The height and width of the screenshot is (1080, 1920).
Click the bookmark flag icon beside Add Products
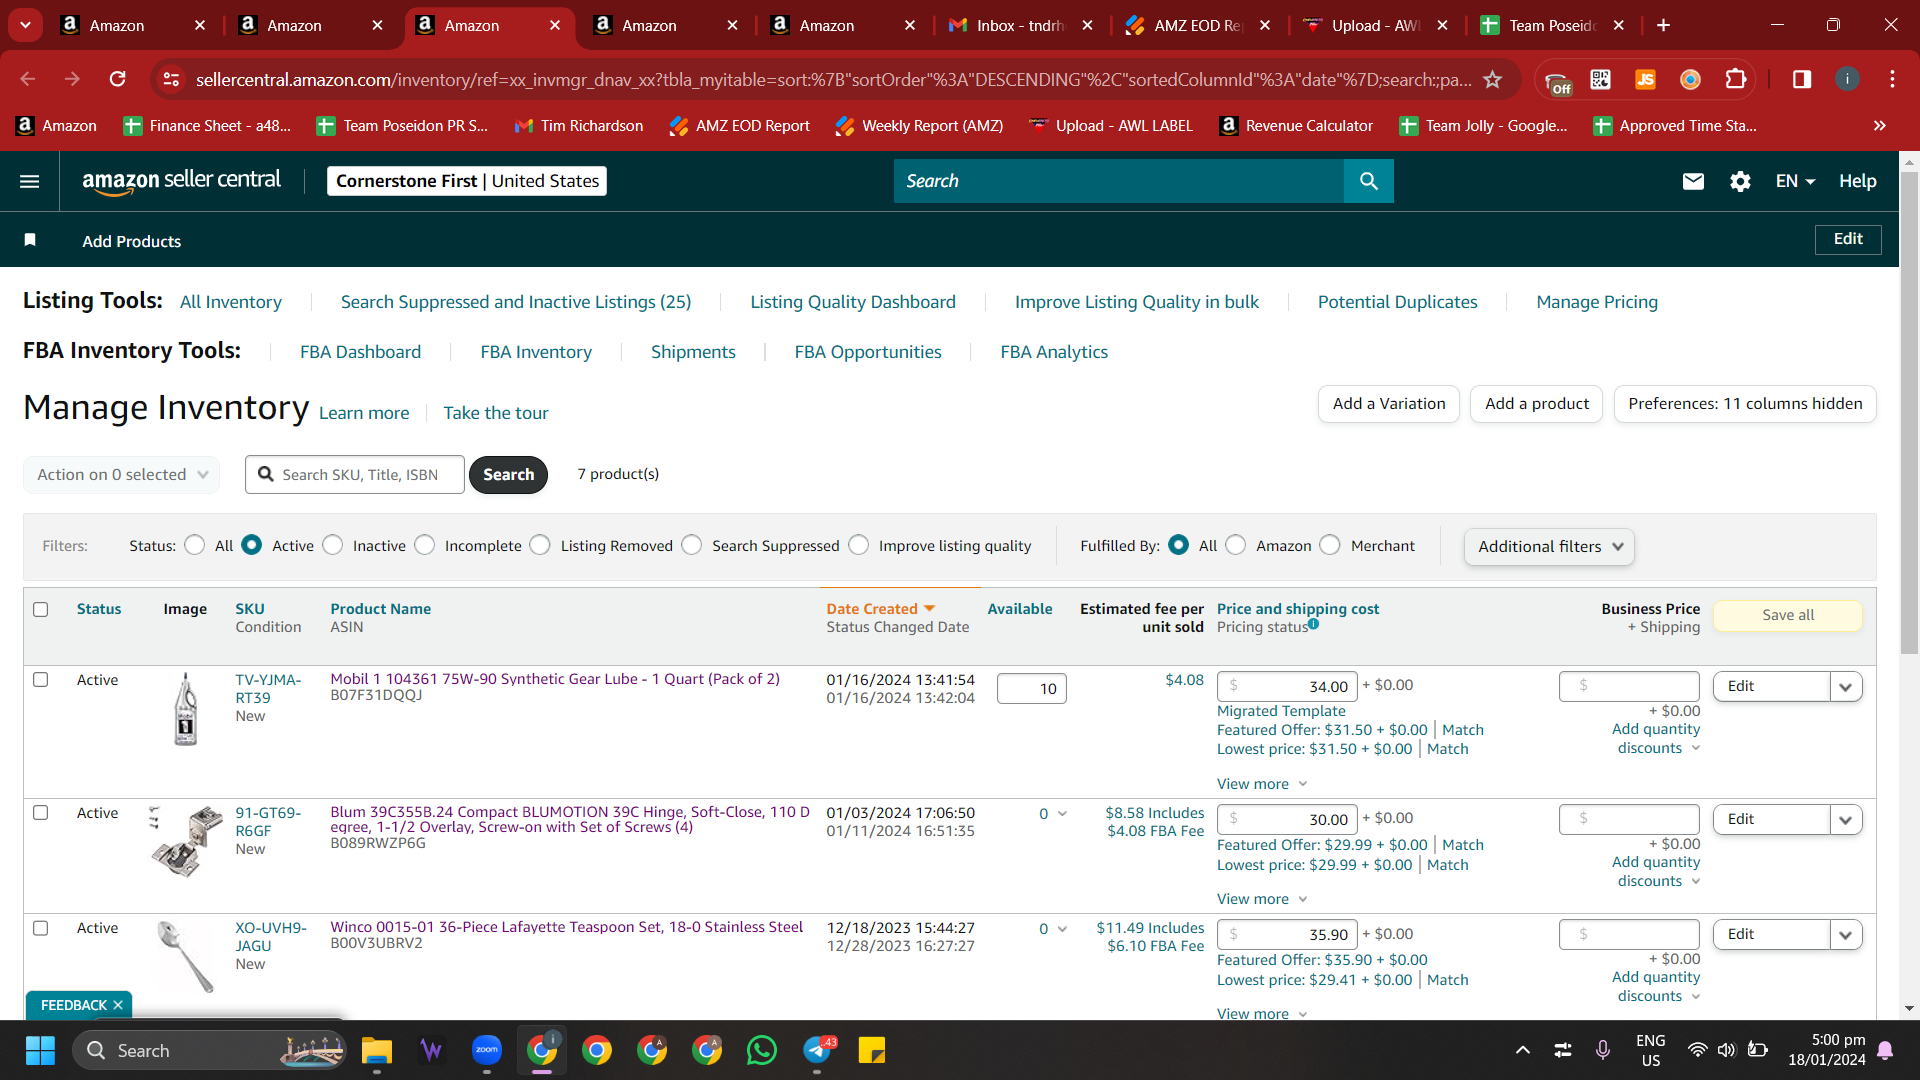pos(30,240)
